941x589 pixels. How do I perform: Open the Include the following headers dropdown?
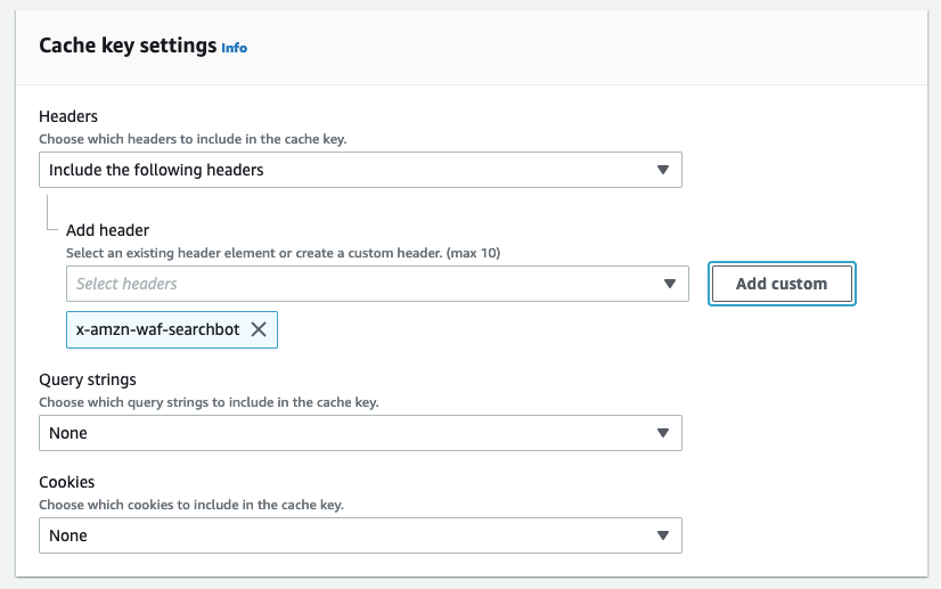pyautogui.click(x=360, y=169)
